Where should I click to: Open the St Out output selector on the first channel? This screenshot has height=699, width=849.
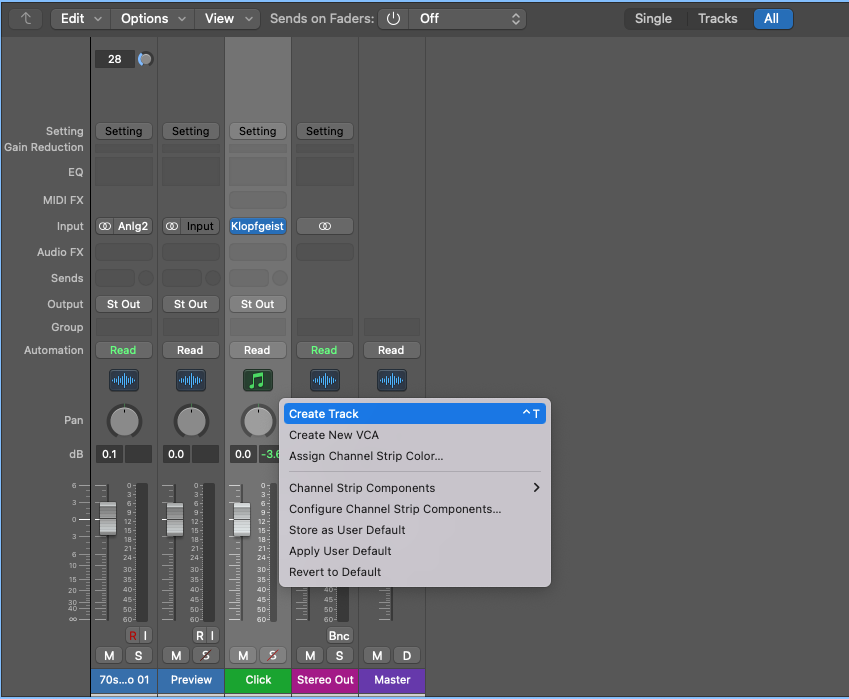tap(123, 303)
